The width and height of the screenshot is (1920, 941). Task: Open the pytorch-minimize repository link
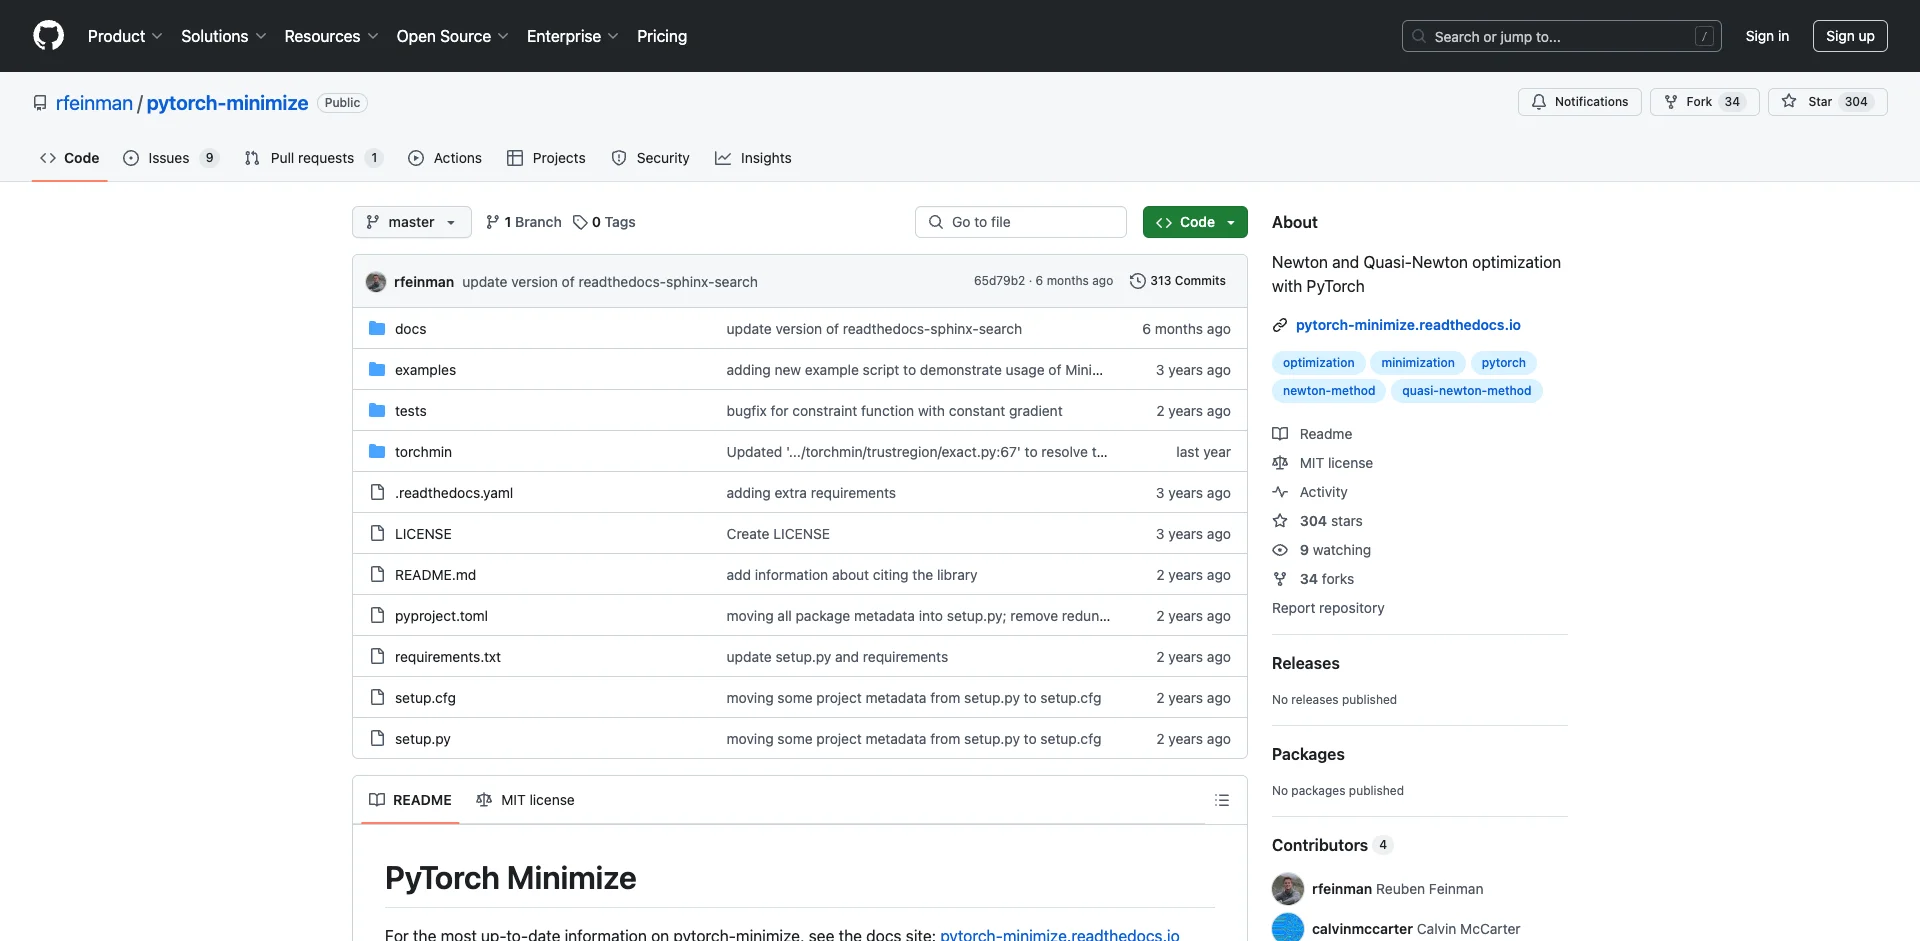coord(227,103)
